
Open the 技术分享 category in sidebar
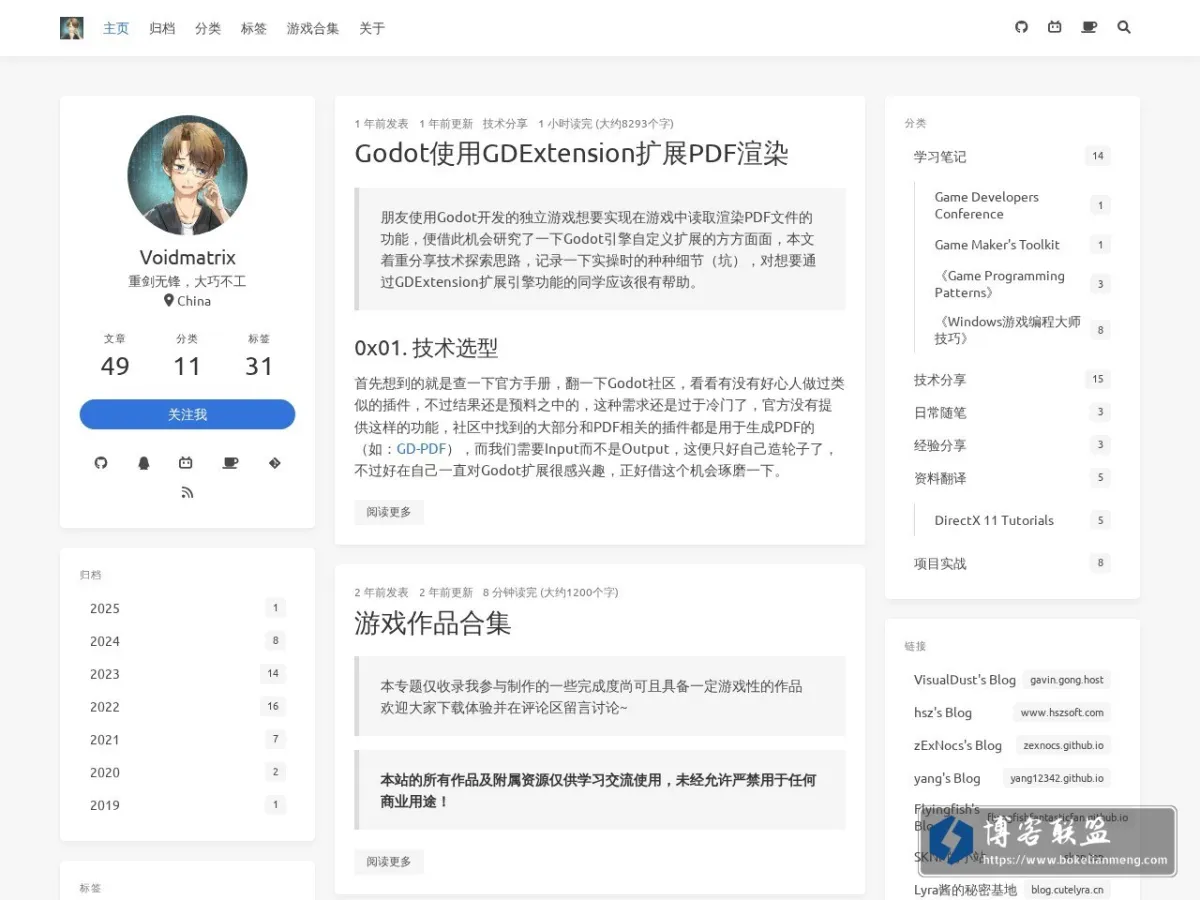click(1012, 379)
